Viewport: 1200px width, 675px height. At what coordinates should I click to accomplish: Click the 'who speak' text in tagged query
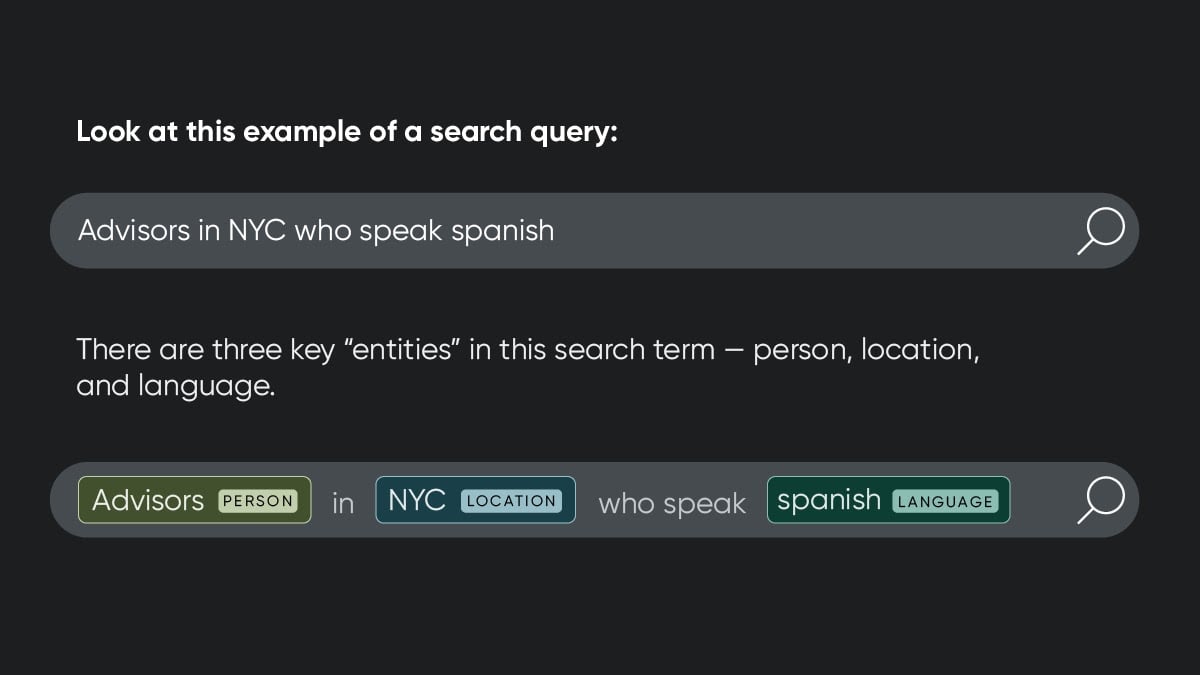tap(672, 504)
